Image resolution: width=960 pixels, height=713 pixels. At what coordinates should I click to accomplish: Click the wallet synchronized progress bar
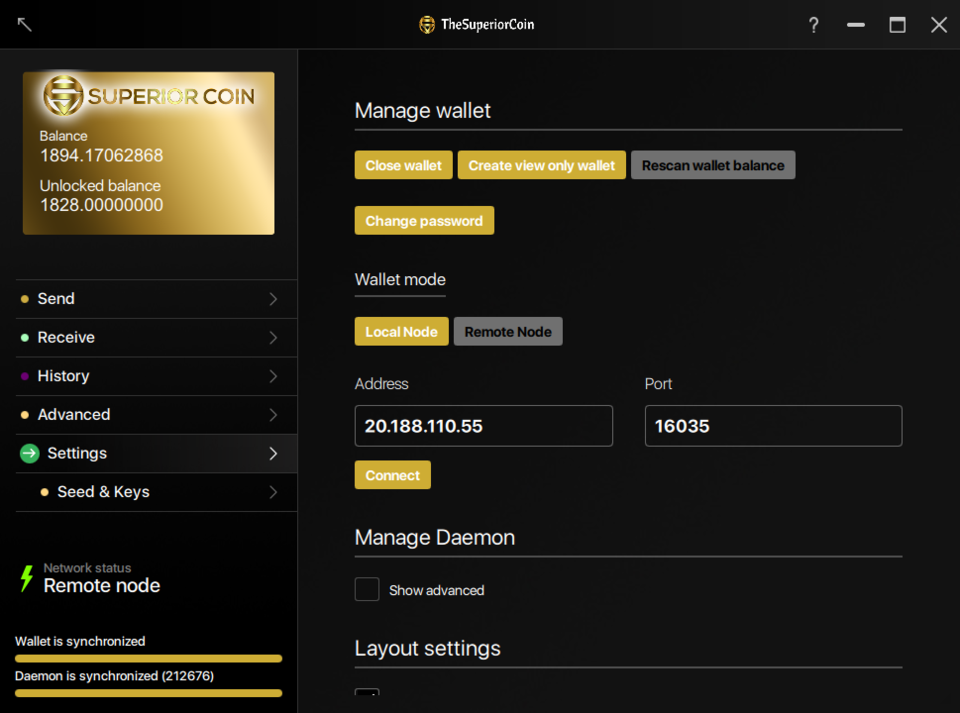click(149, 659)
